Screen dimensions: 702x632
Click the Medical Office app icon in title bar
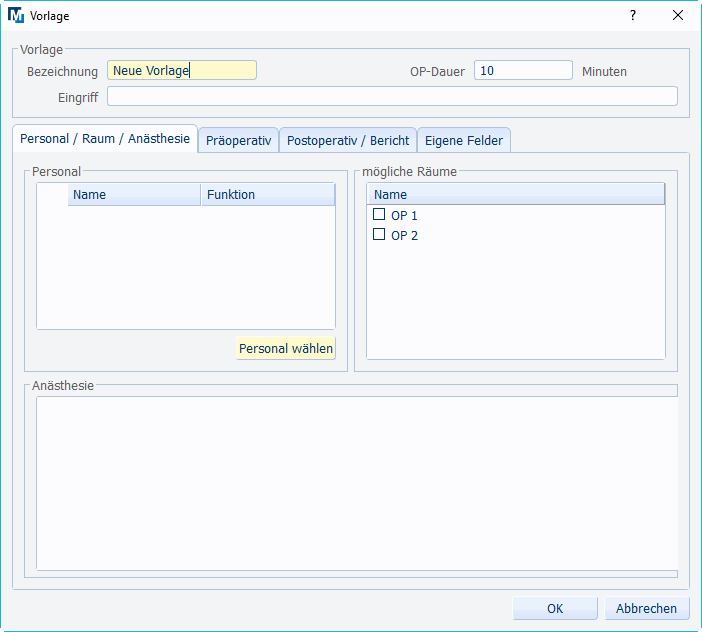pos(16,16)
